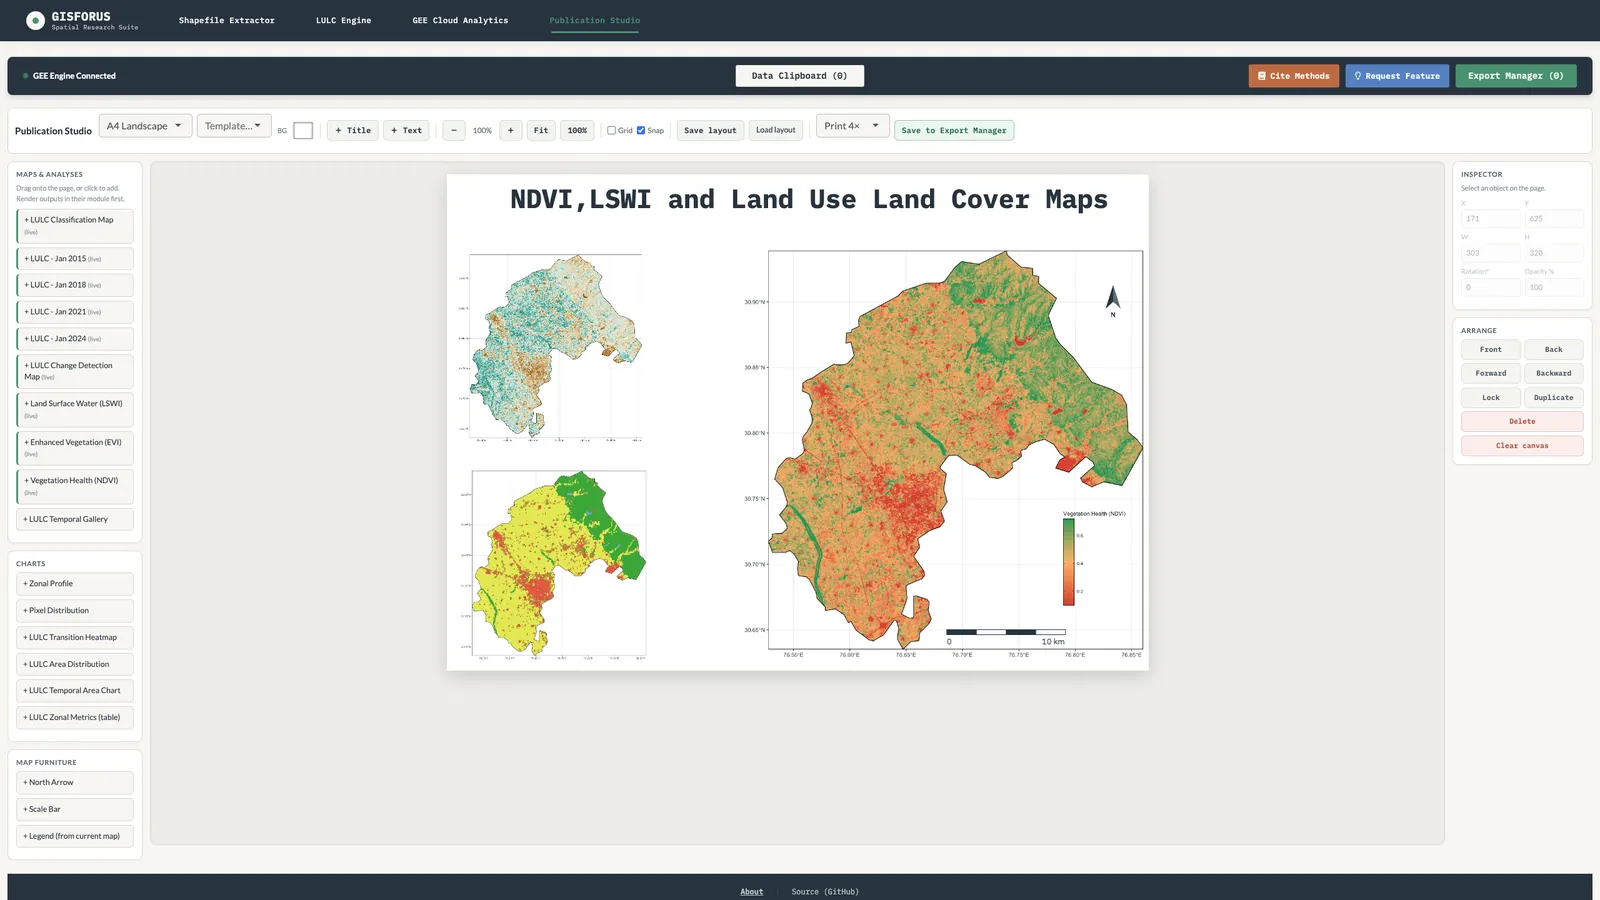Click the GISFORUS logo icon
Image resolution: width=1600 pixels, height=900 pixels.
point(35,20)
